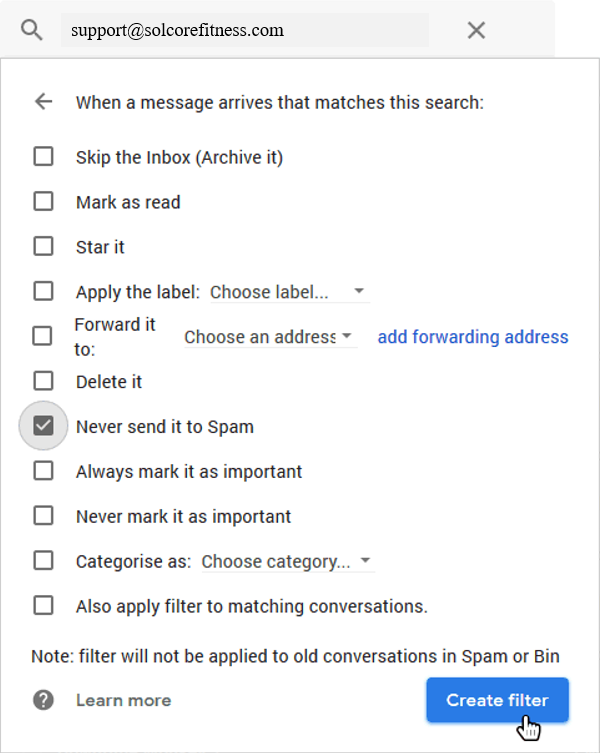Go back using the left arrow icon
600x753 pixels.
[x=43, y=102]
